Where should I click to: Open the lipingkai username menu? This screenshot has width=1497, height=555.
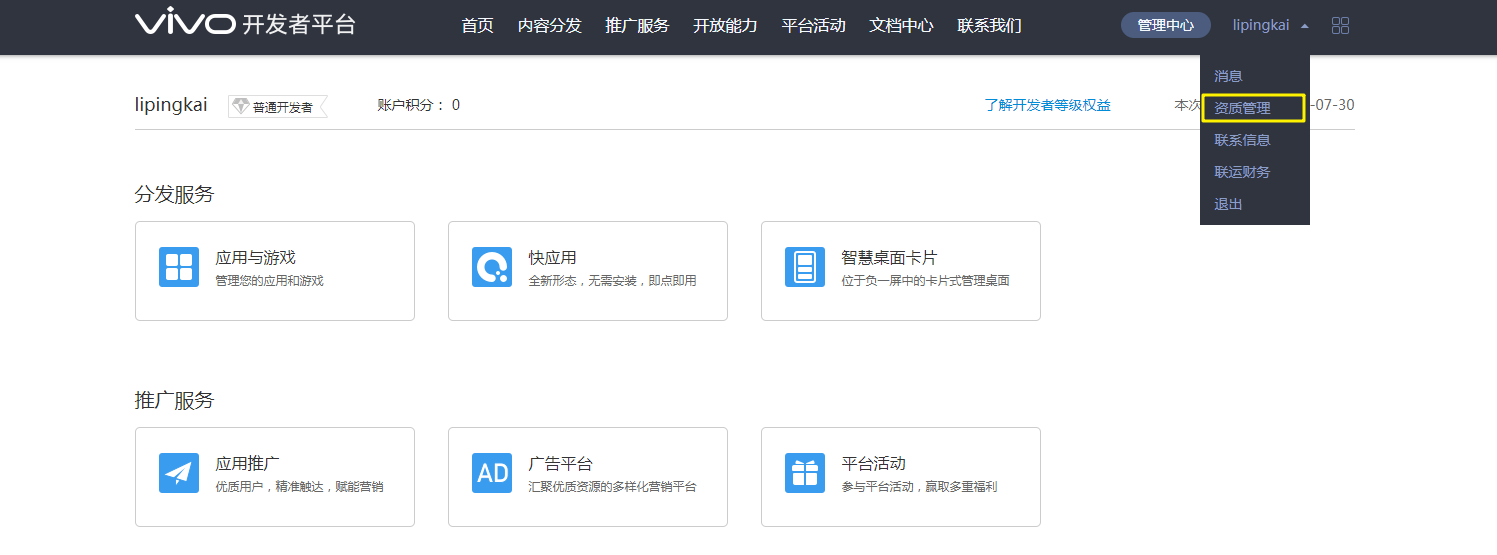pyautogui.click(x=1261, y=25)
